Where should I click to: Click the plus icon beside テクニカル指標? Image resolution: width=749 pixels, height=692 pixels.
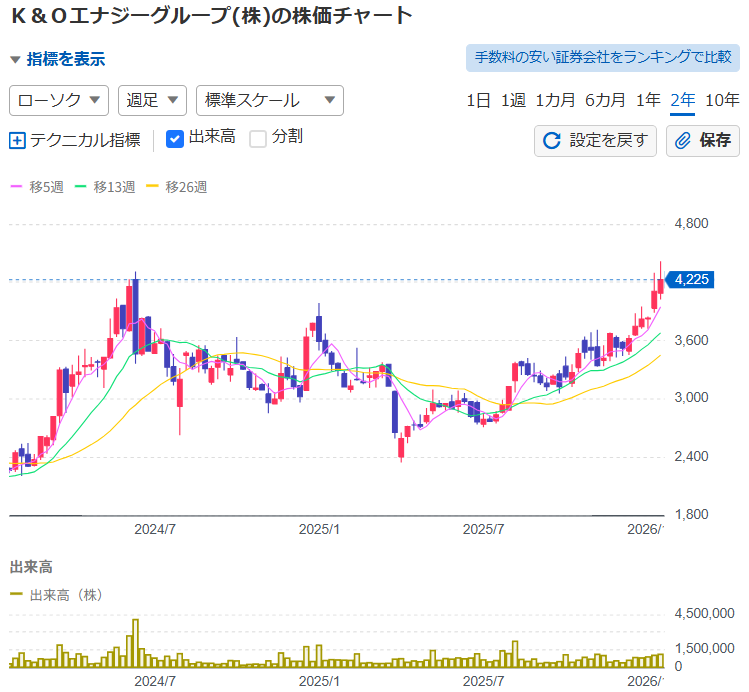click(x=17, y=140)
